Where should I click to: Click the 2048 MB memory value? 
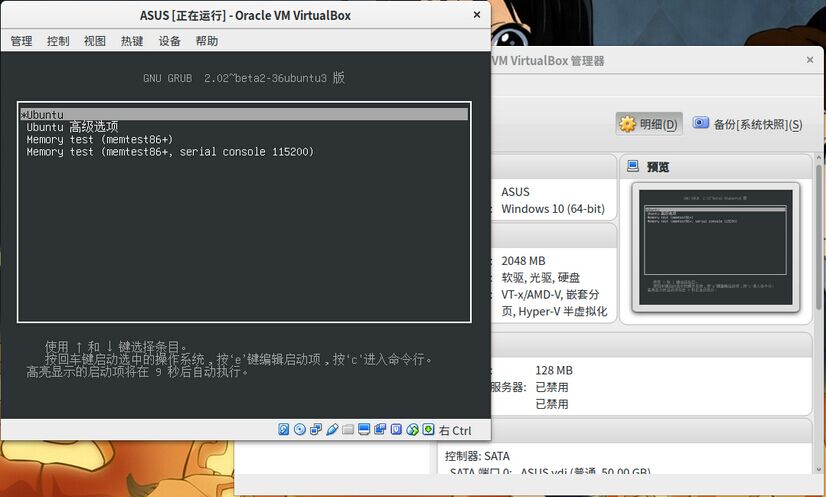coord(523,261)
